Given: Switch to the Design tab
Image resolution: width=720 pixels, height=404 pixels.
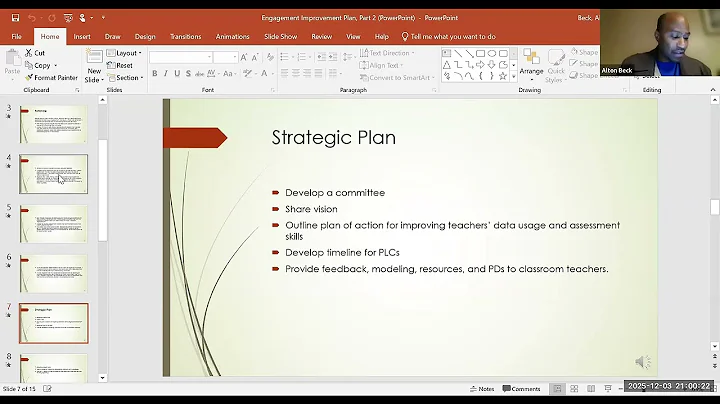Looking at the screenshot, I should 145,37.
